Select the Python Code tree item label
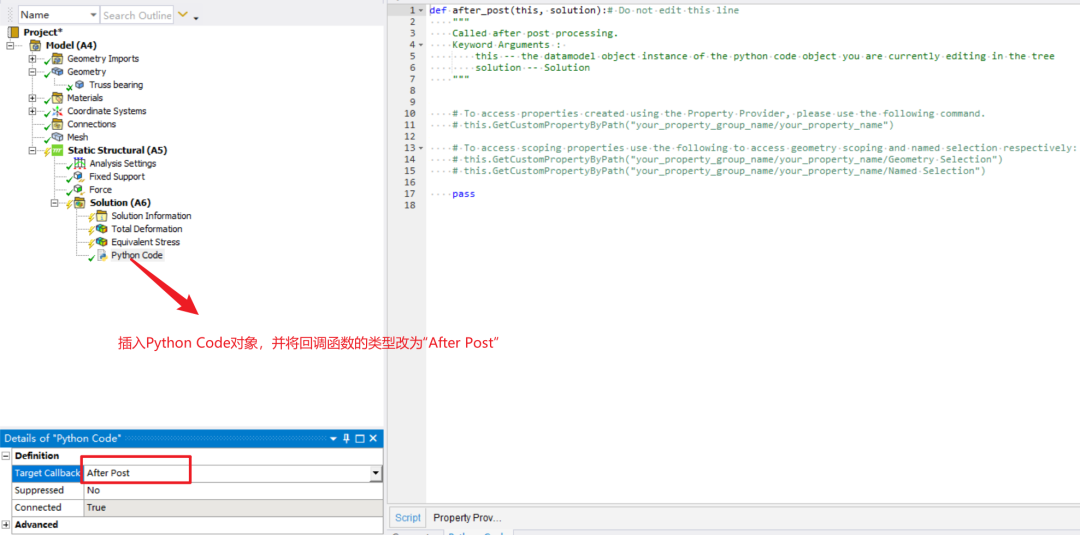The height and width of the screenshot is (535, 1080). pos(137,255)
